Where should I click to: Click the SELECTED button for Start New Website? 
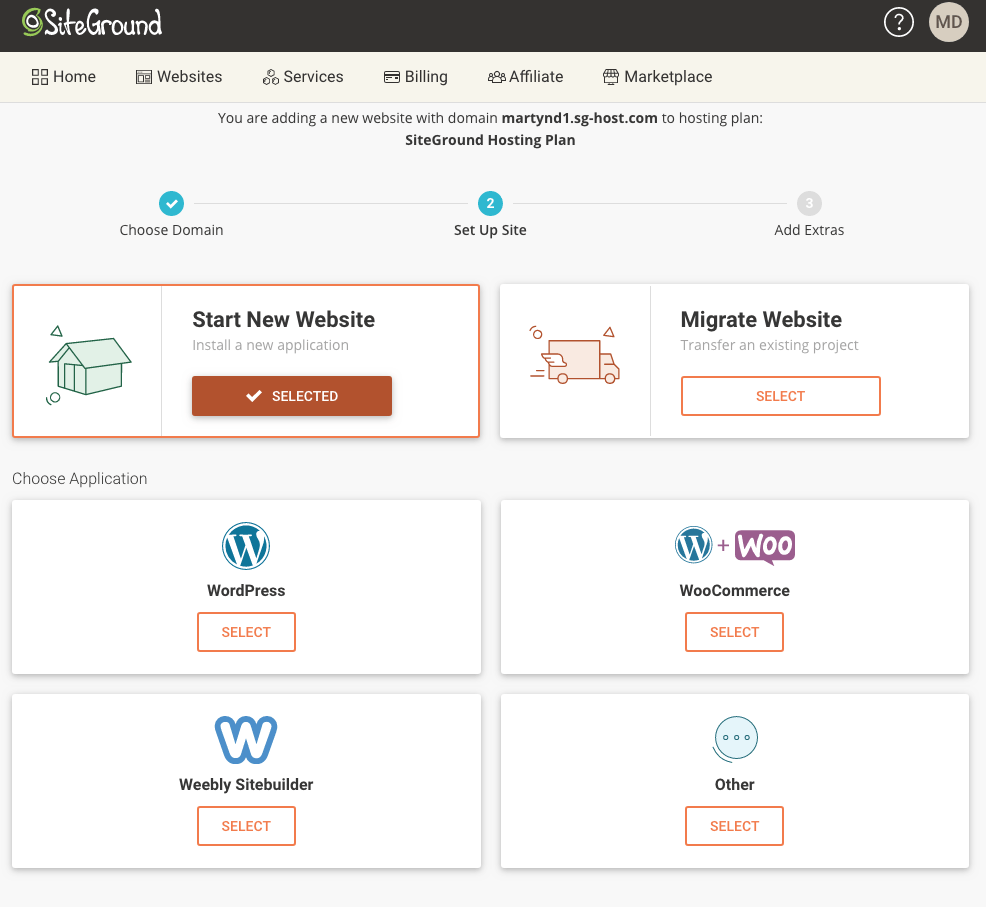click(292, 396)
